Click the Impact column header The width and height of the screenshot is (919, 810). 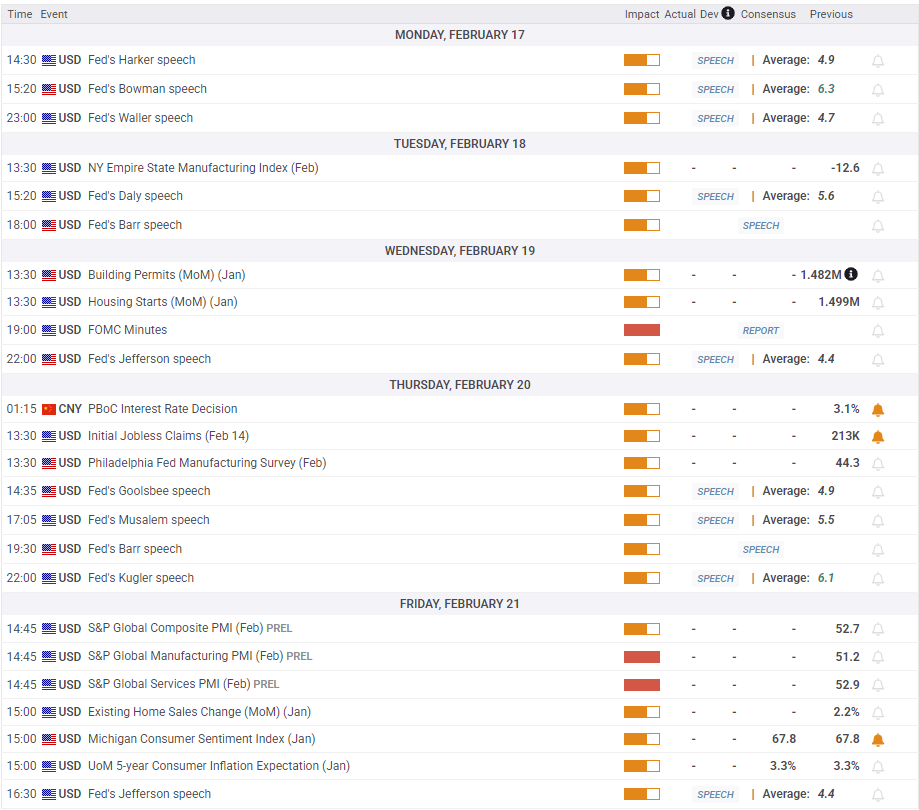pyautogui.click(x=642, y=14)
